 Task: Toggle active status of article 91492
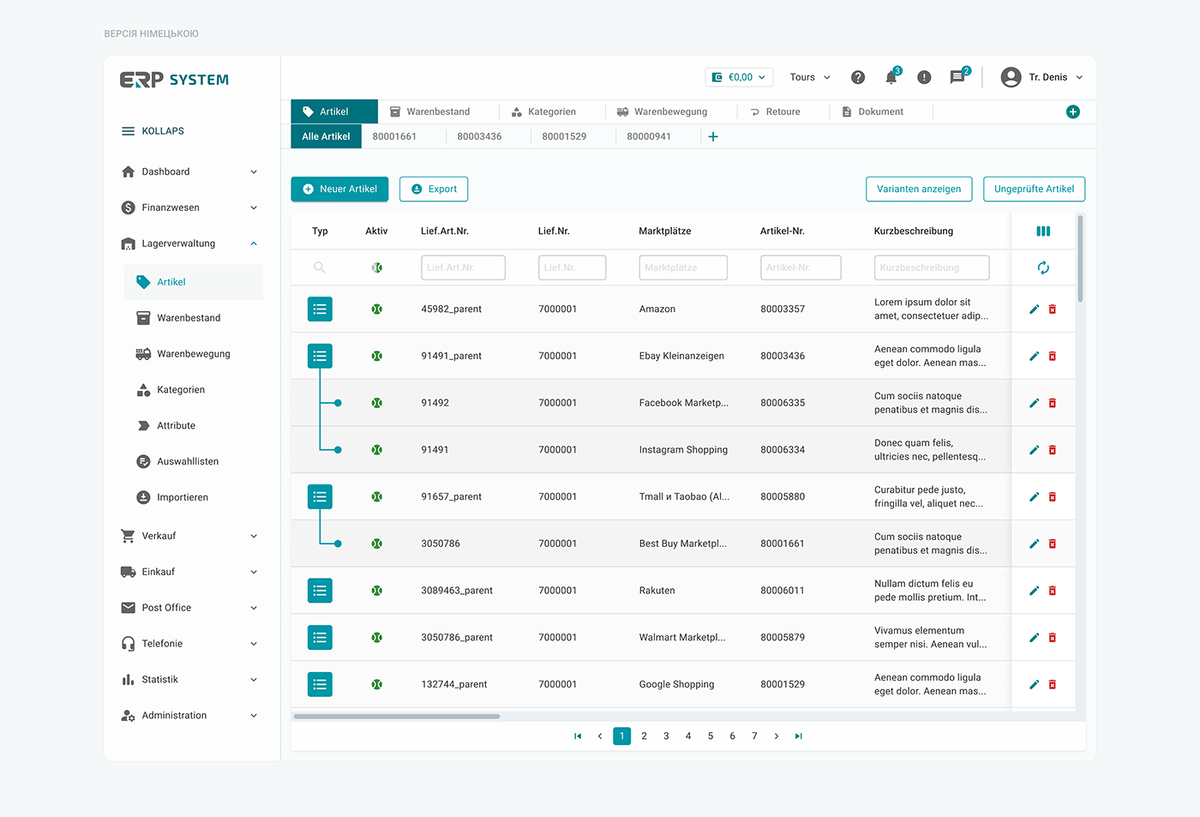click(377, 403)
